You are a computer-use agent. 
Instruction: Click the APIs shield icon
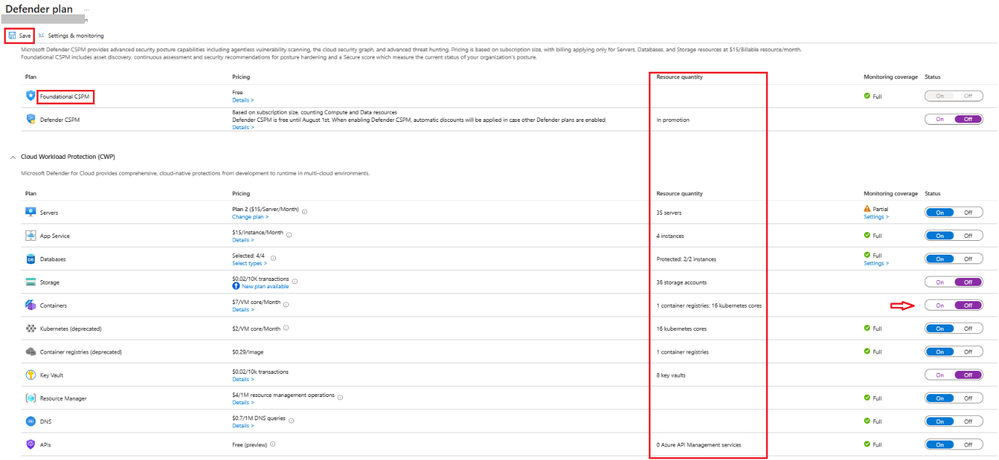click(x=31, y=445)
